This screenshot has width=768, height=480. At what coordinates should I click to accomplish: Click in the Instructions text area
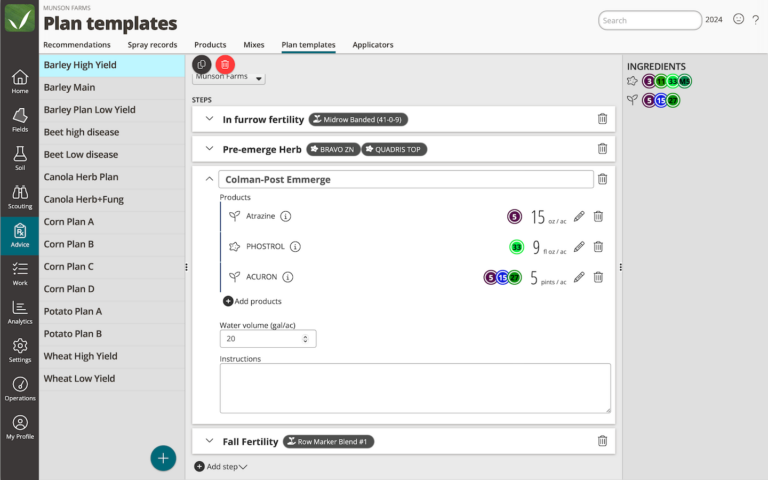tap(415, 388)
